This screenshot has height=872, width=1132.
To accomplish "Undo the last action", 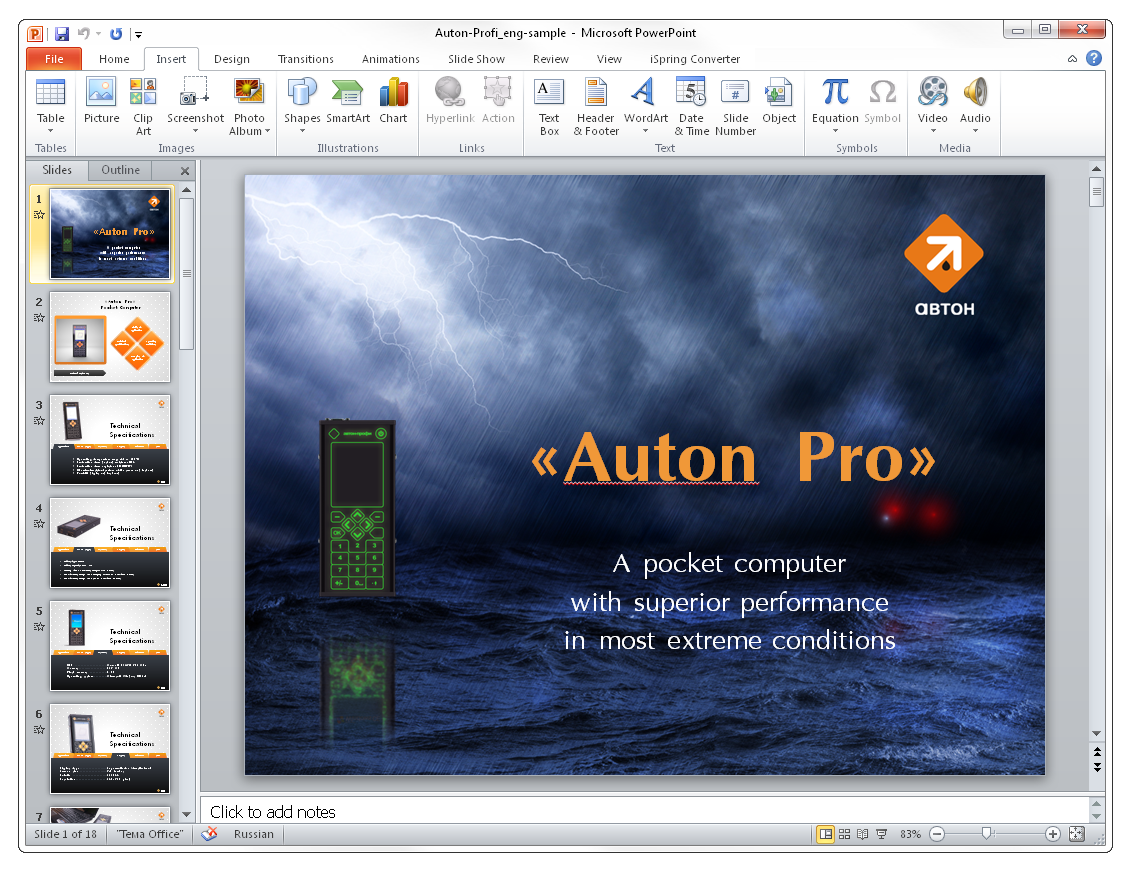I will click(x=84, y=33).
